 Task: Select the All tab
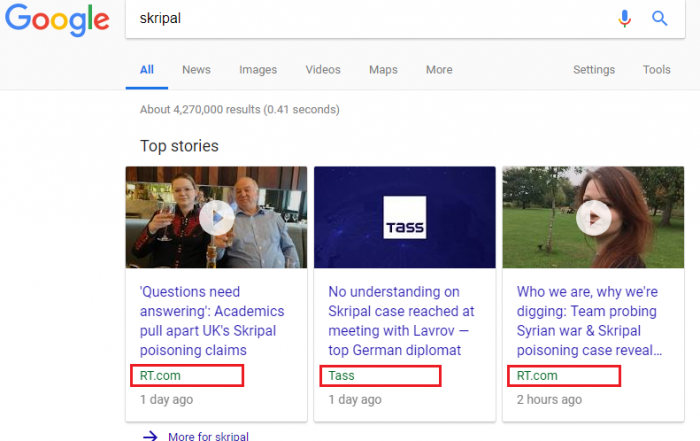[146, 70]
